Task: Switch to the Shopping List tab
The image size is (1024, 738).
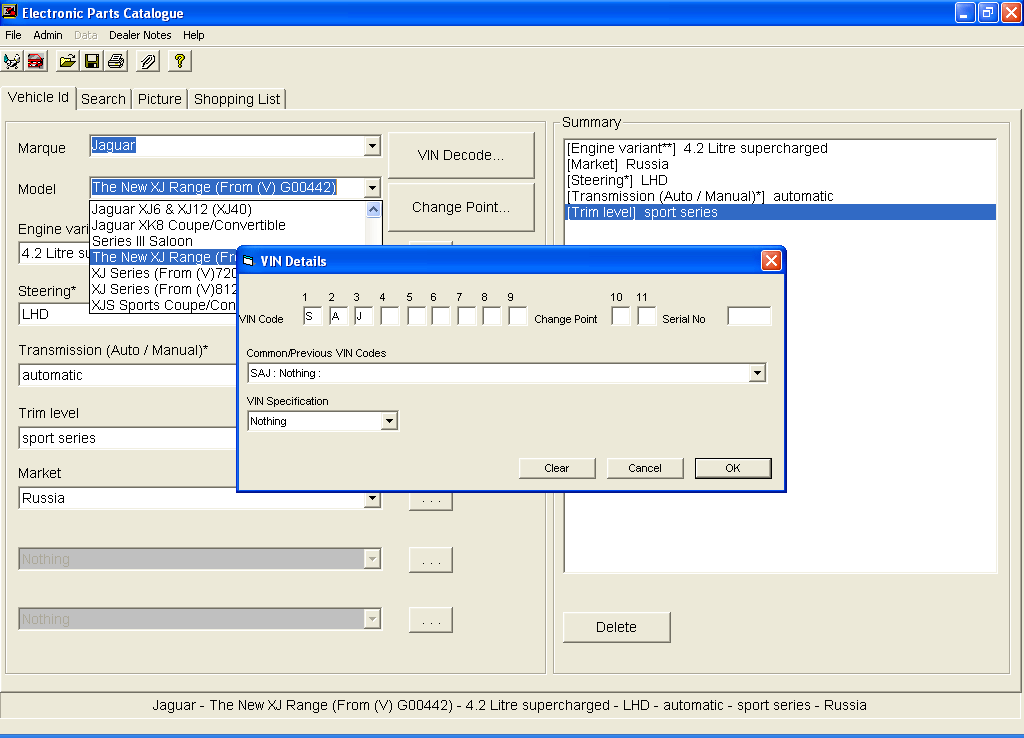Action: tap(236, 99)
